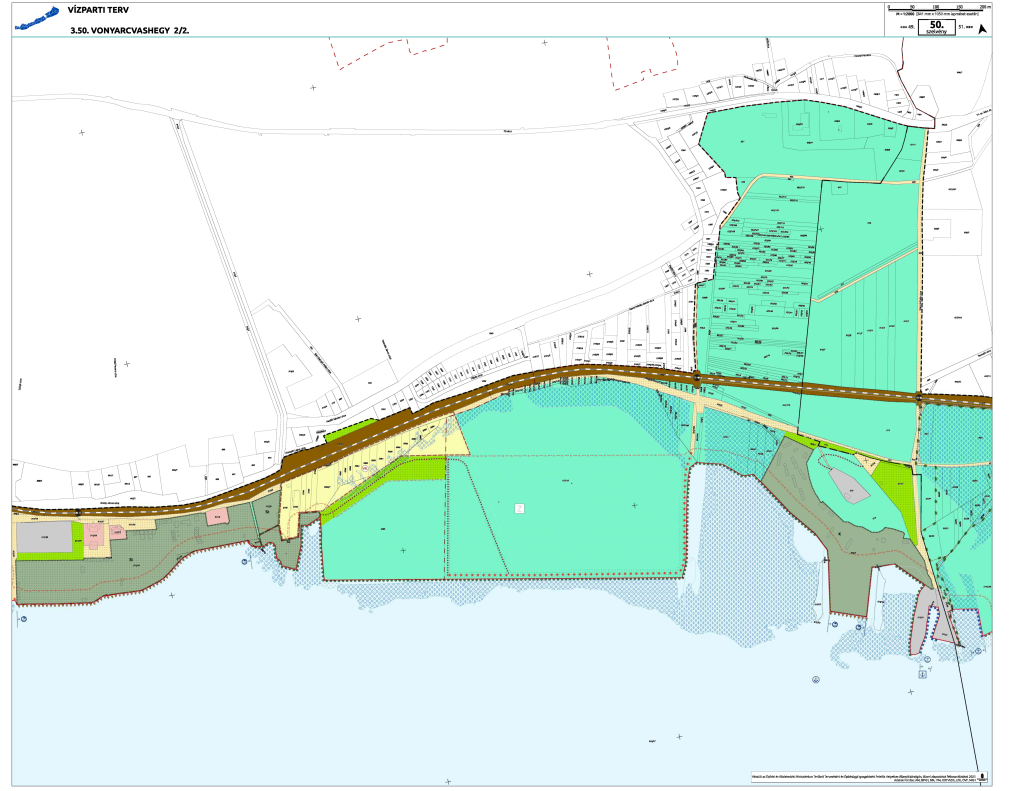Screen dimensions: 1009x791
Task: Click the 3.50. VONYARCVASHEGY 2/2. heading
Action: [x=130, y=31]
